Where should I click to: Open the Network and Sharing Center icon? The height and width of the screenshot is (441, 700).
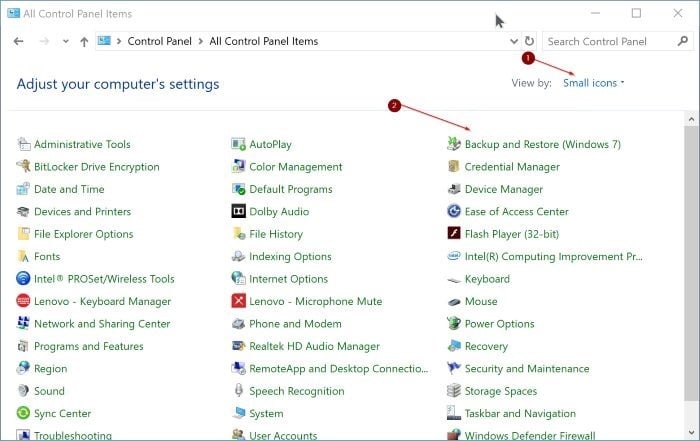pyautogui.click(x=23, y=324)
